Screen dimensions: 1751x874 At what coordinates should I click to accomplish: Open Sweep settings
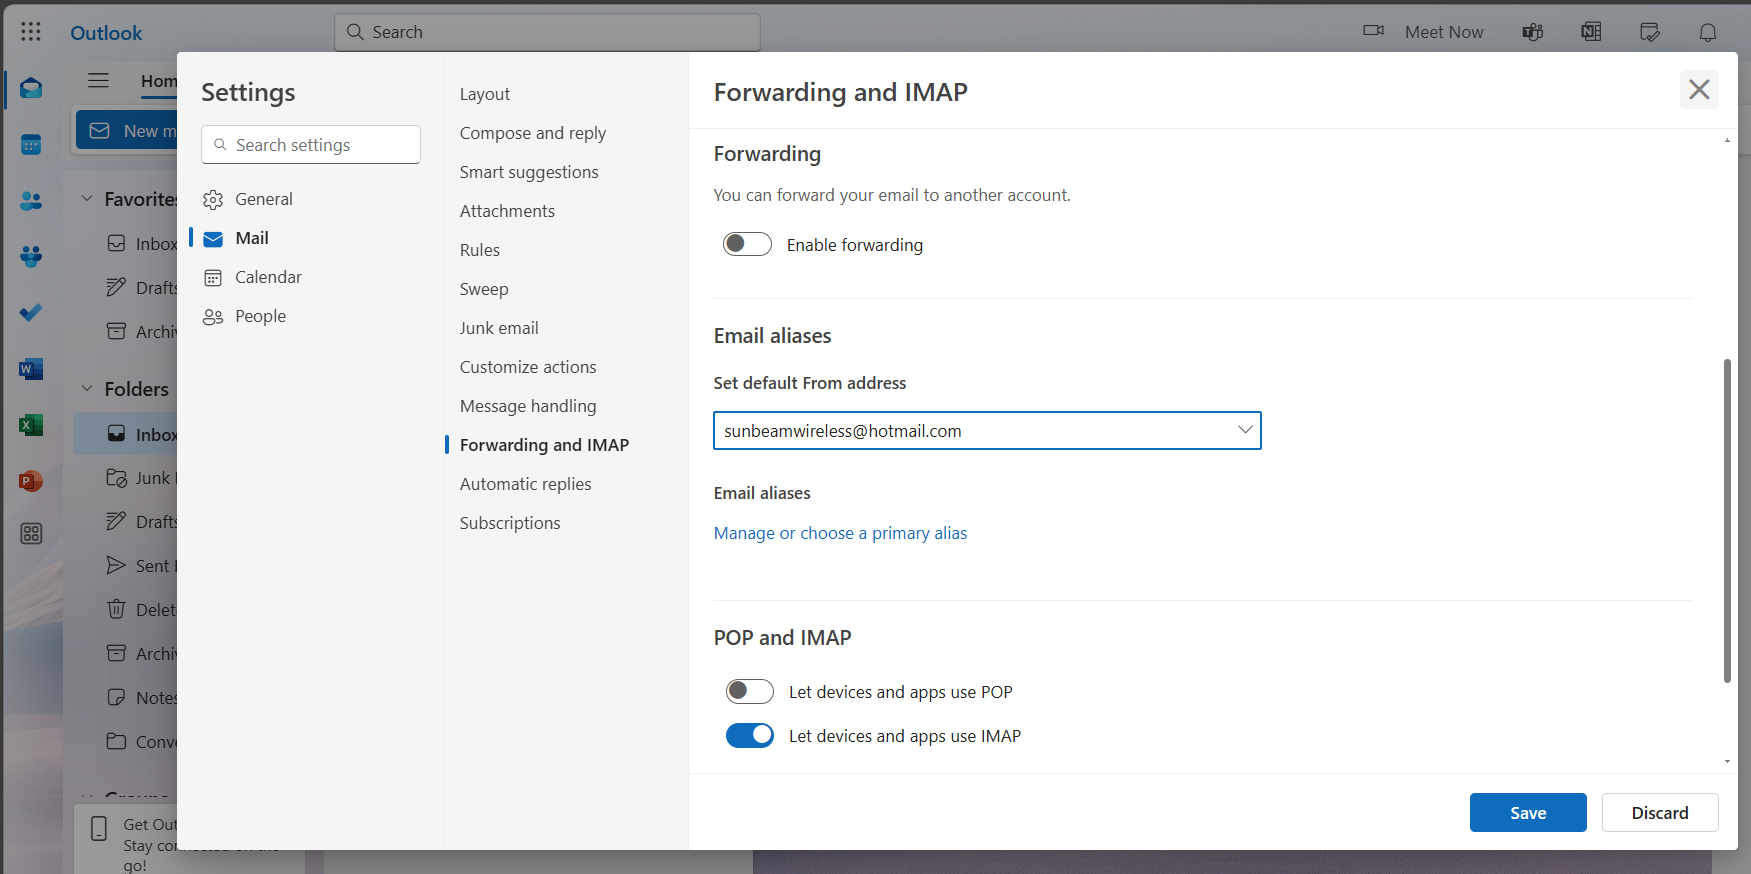(x=484, y=289)
